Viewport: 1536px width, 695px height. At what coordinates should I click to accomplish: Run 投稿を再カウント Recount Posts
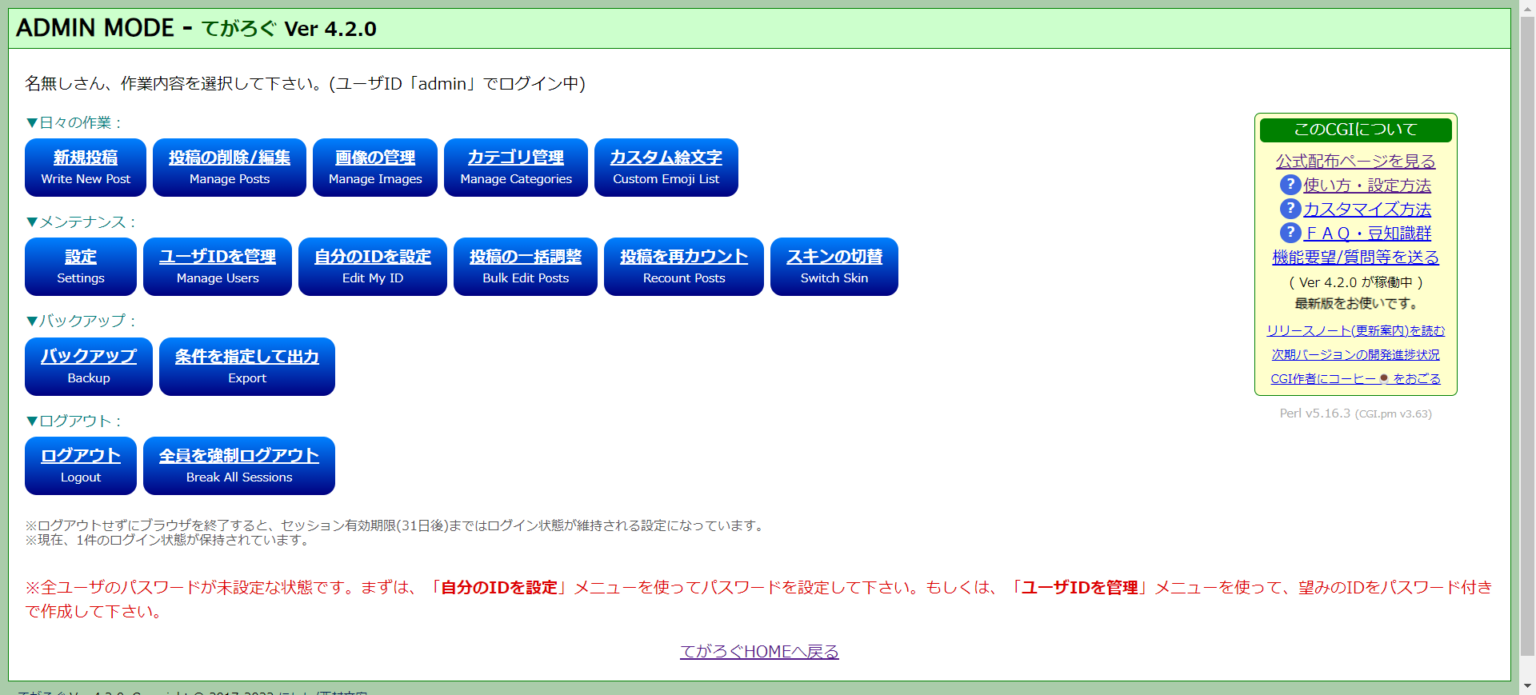click(683, 266)
